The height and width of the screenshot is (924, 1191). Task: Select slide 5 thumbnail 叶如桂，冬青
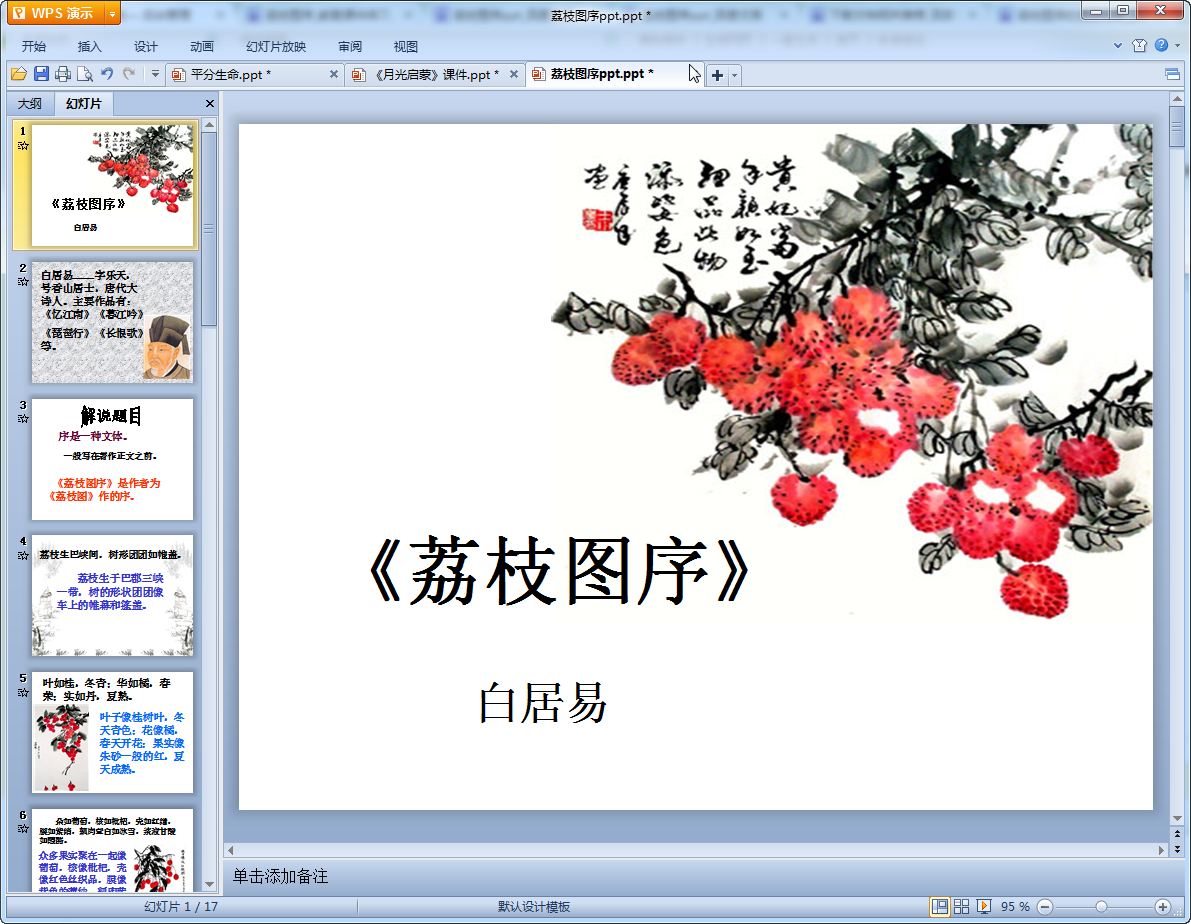click(x=112, y=733)
